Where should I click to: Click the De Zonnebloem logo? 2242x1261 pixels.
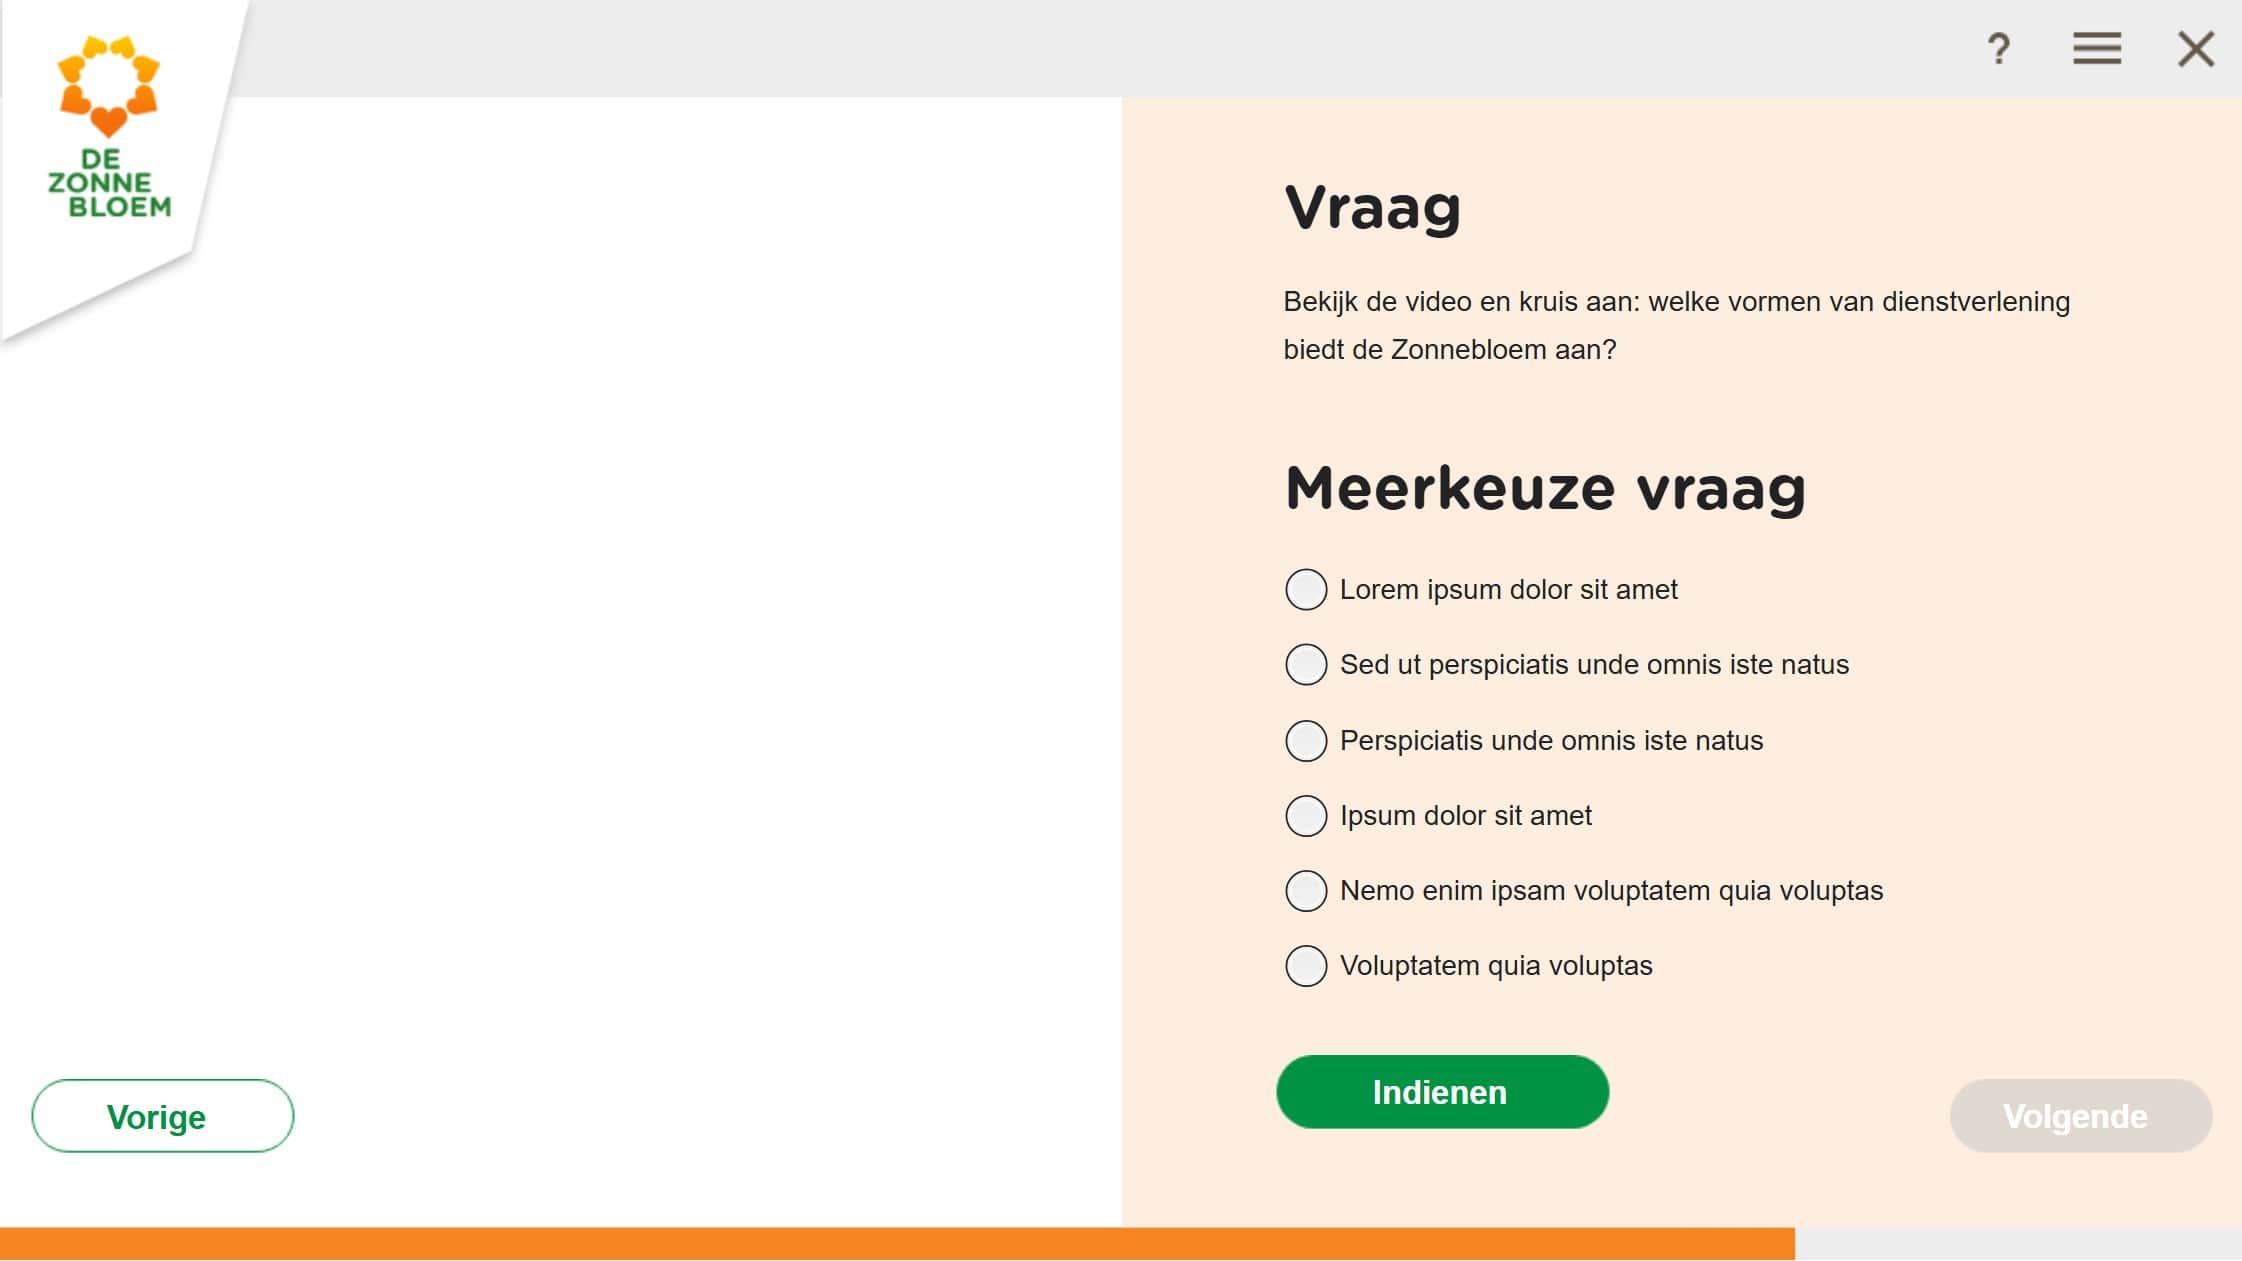[109, 127]
